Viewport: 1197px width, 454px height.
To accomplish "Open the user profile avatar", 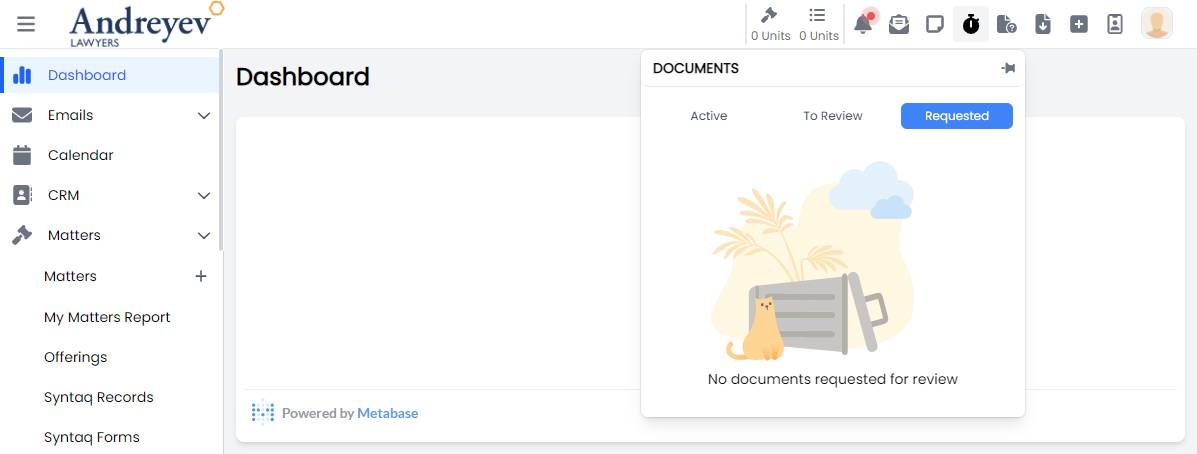I will (1157, 24).
